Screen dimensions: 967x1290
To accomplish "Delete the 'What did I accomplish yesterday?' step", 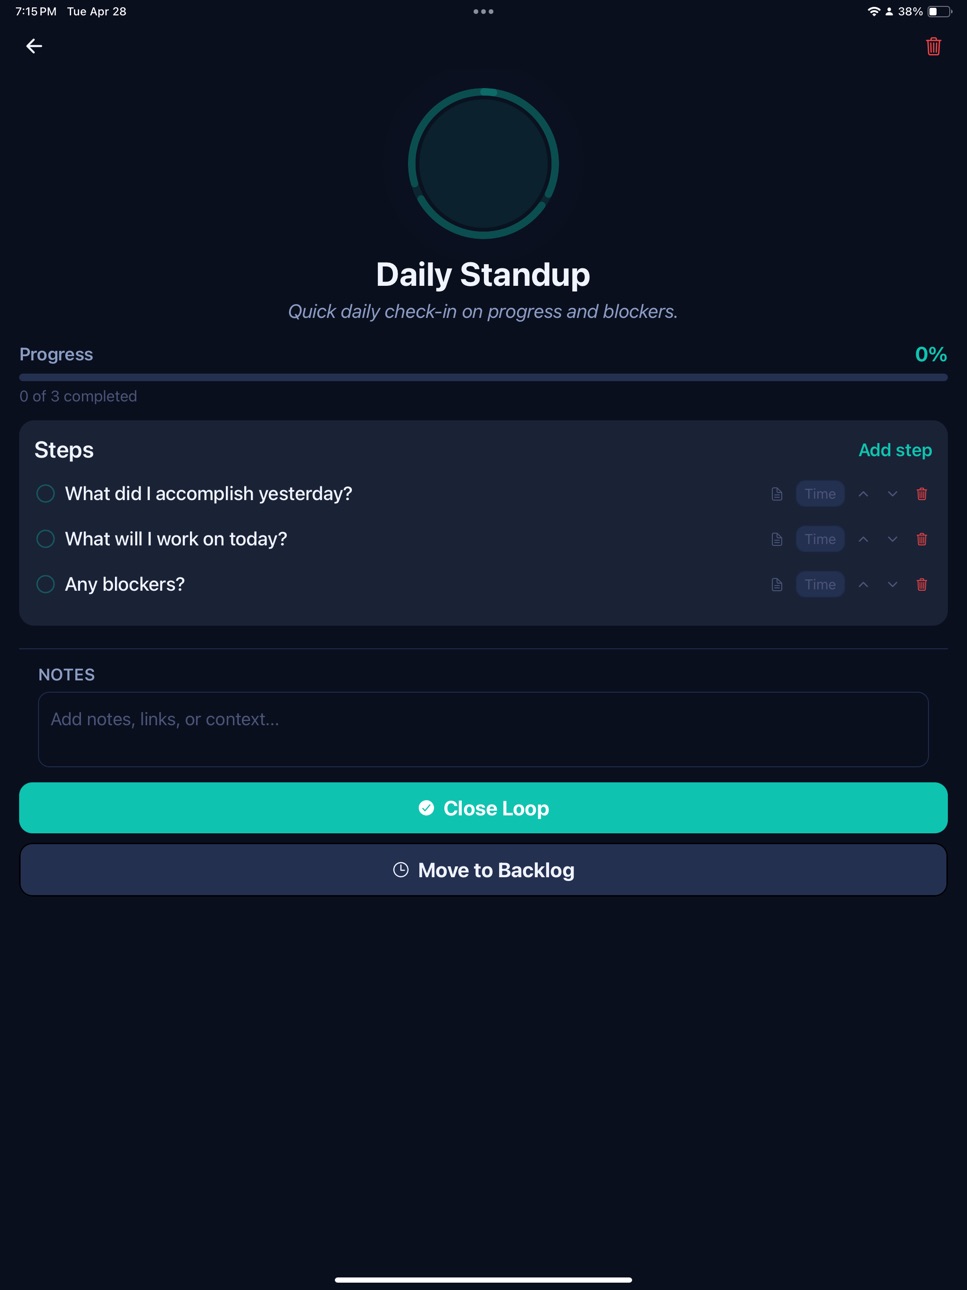I will coord(922,494).
